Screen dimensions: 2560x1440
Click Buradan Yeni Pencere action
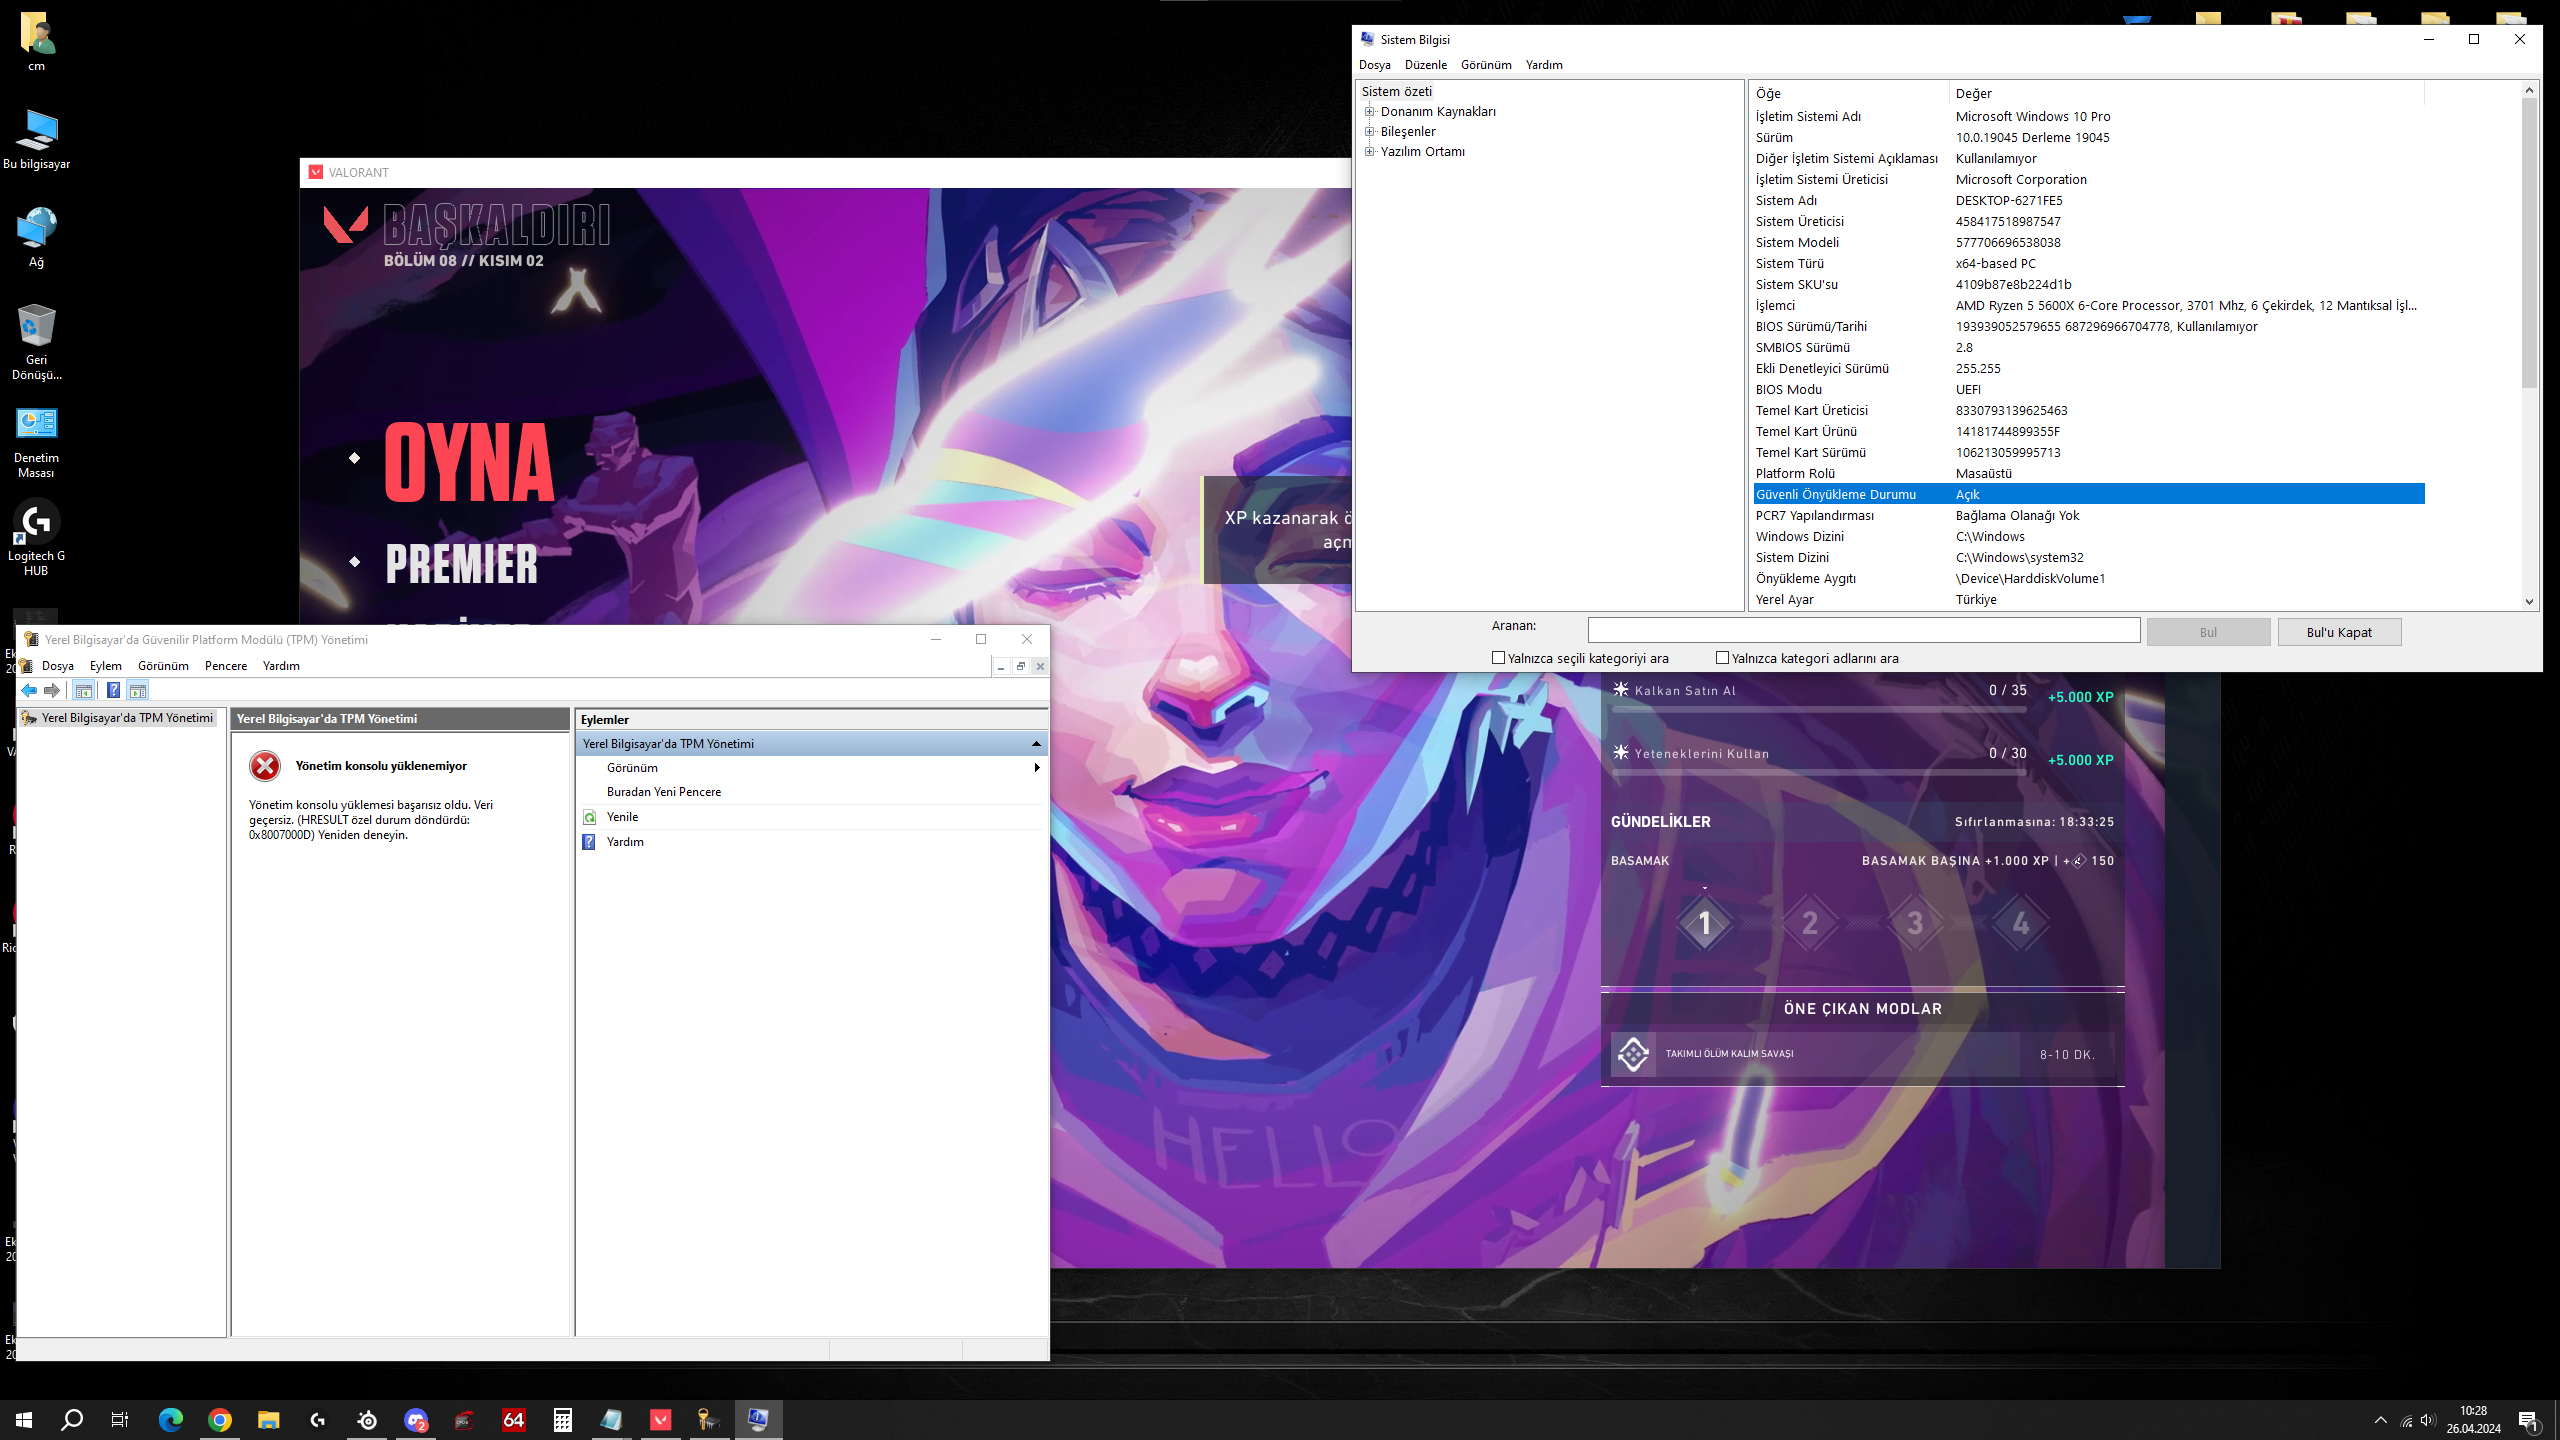(x=663, y=792)
